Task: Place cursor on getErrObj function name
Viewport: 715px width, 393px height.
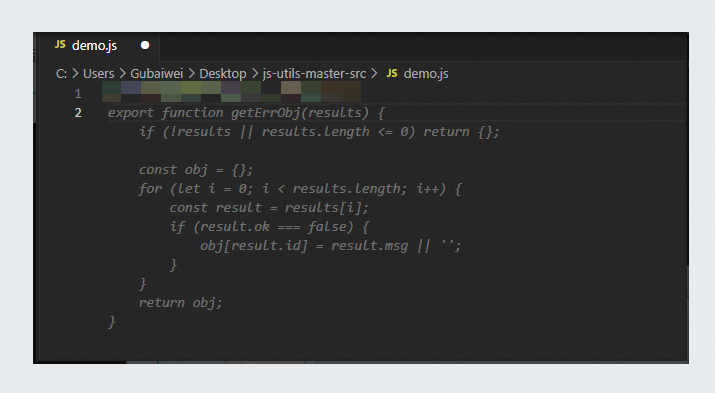Action: tap(265, 113)
